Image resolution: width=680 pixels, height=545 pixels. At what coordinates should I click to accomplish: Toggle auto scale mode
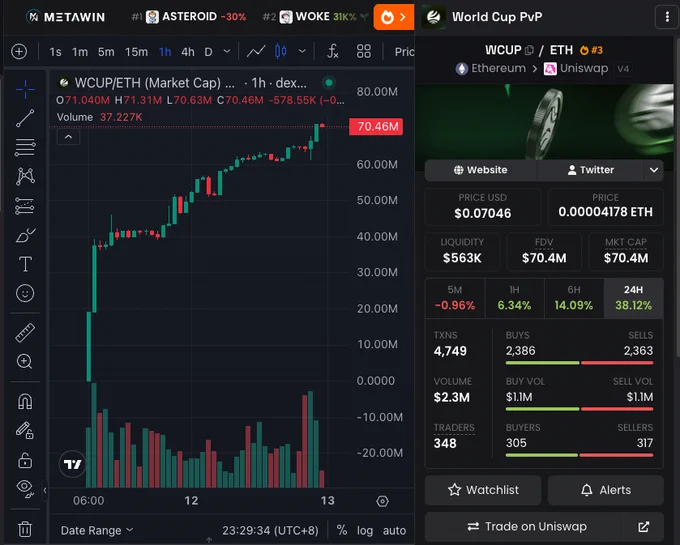[394, 530]
